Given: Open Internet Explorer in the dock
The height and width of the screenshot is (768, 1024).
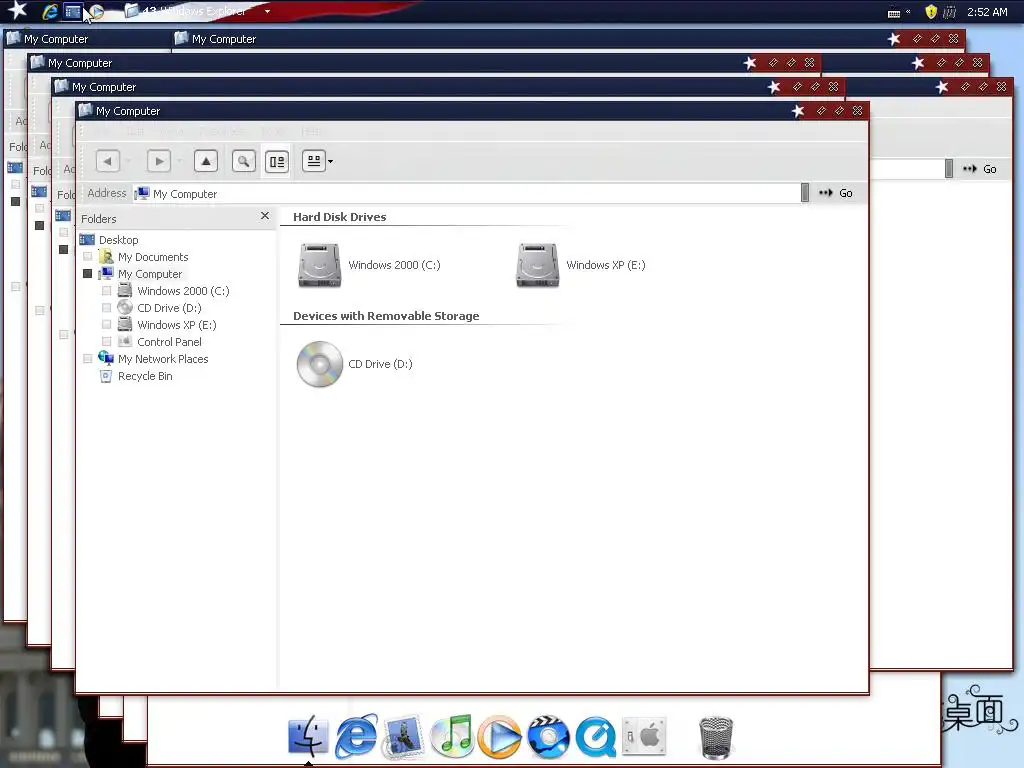Looking at the screenshot, I should pyautogui.click(x=357, y=737).
